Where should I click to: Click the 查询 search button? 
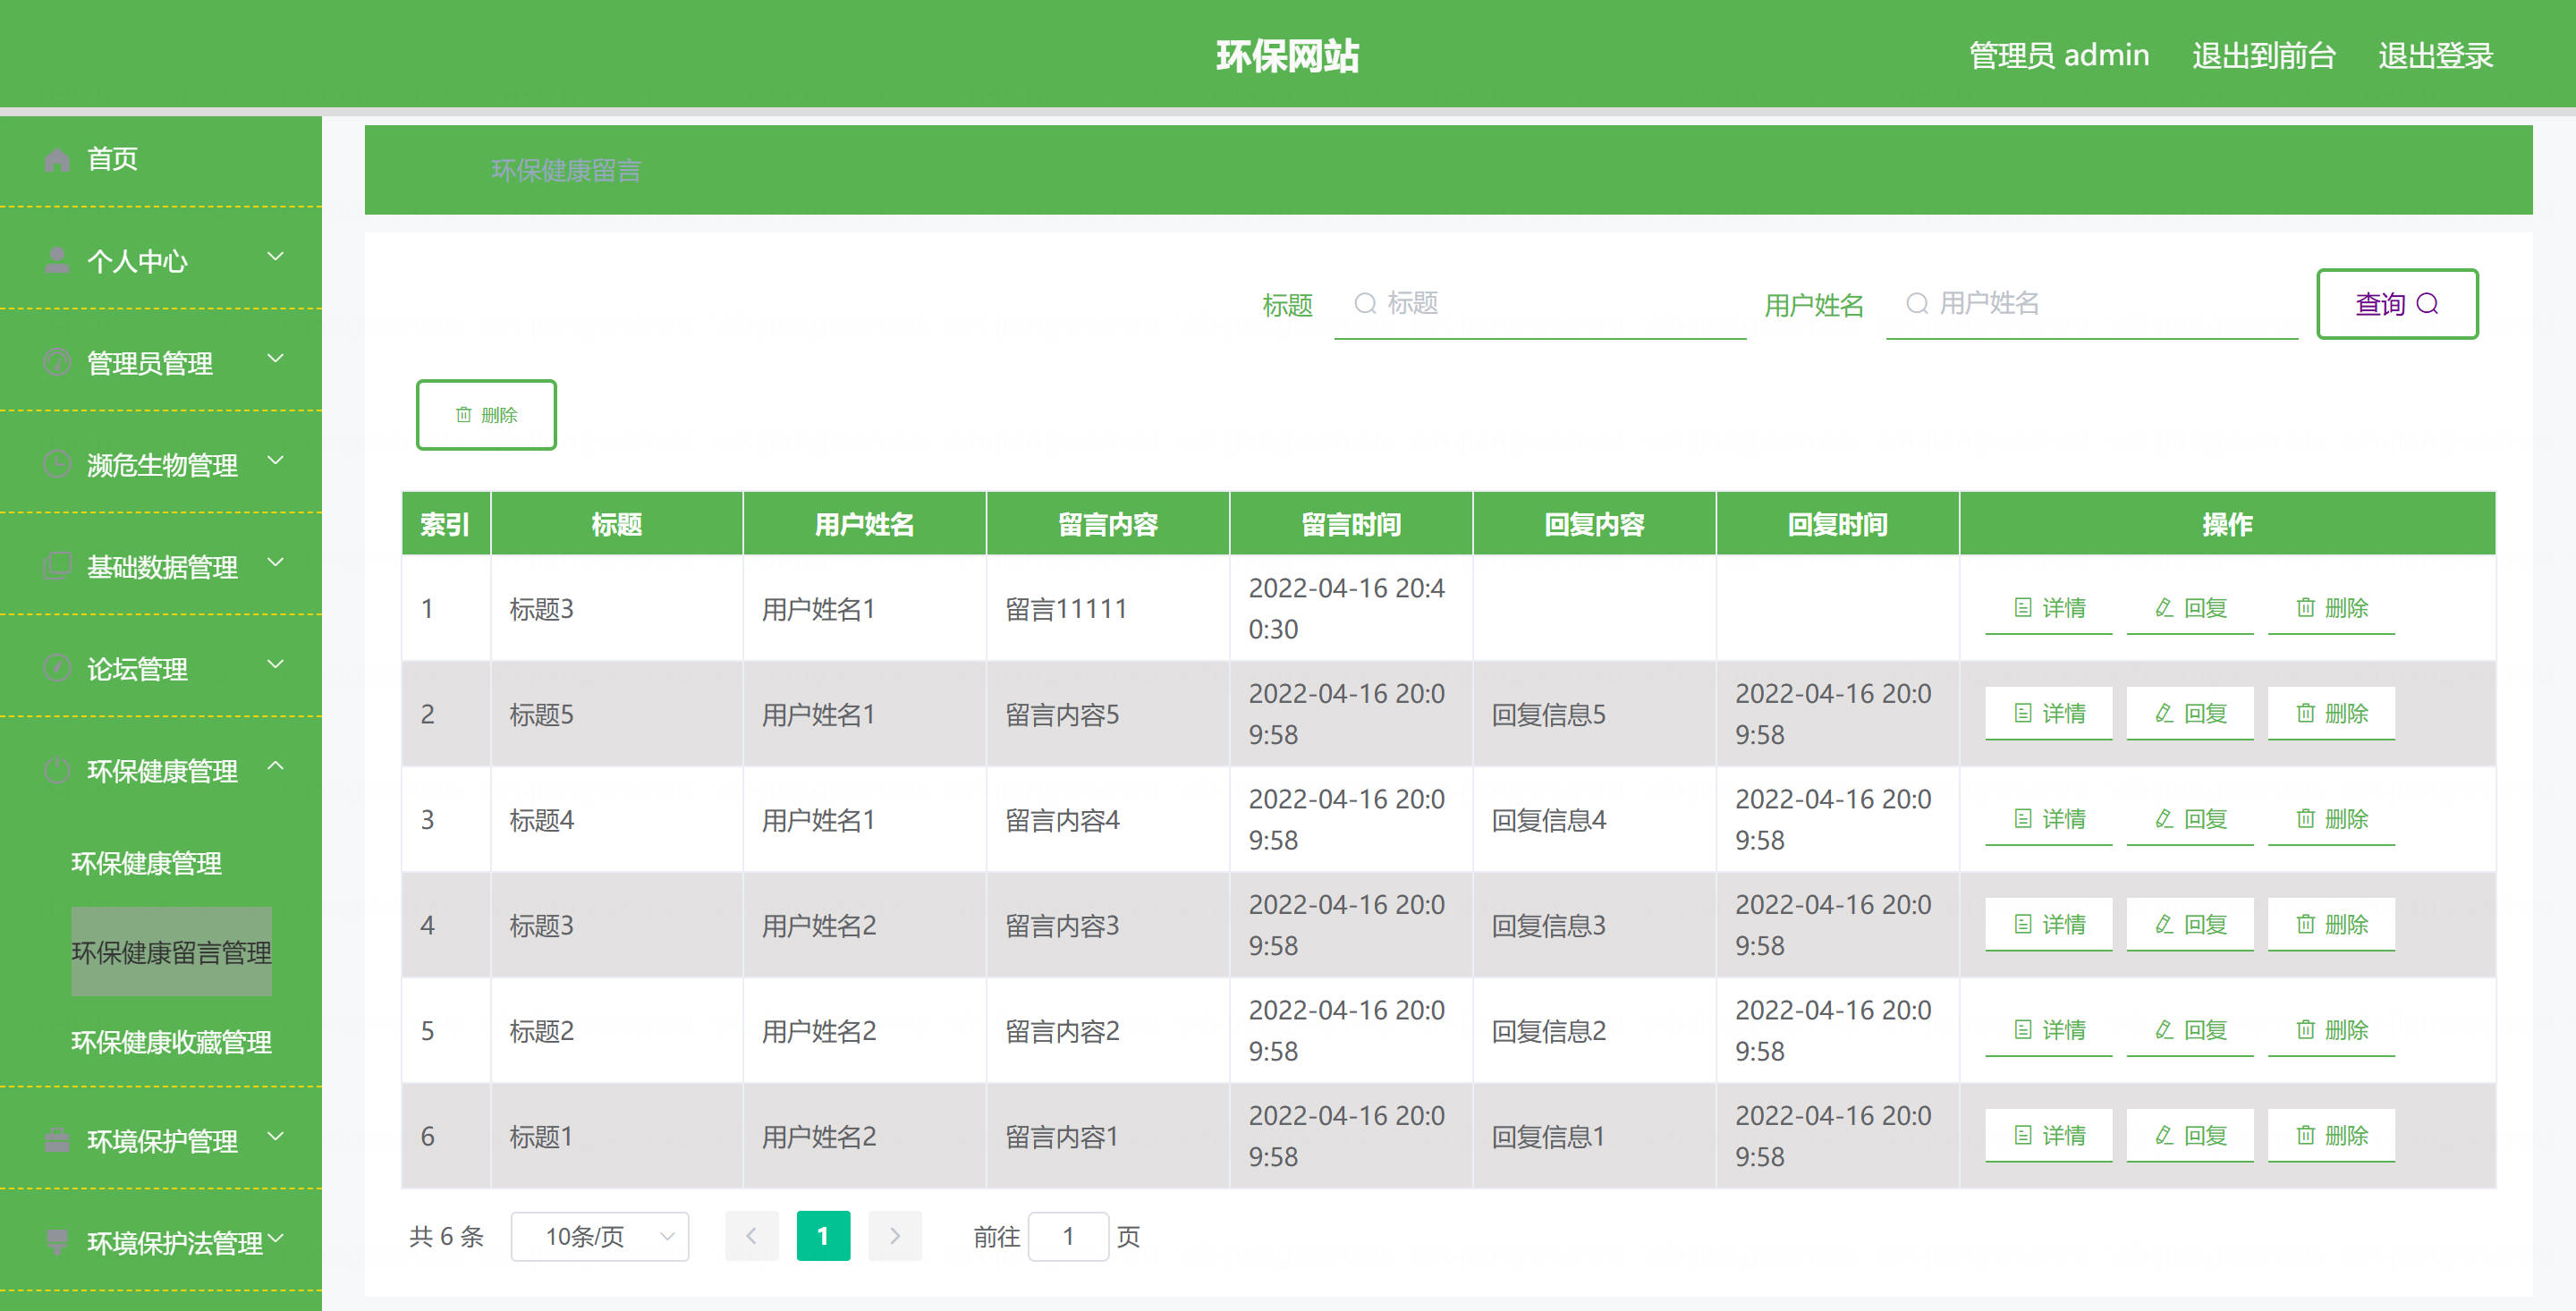click(2397, 304)
